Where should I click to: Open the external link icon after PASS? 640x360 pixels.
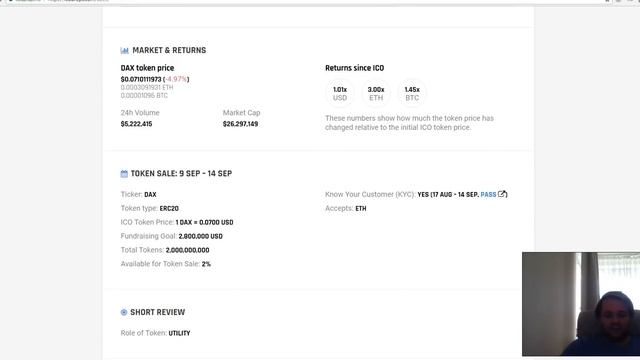click(502, 194)
